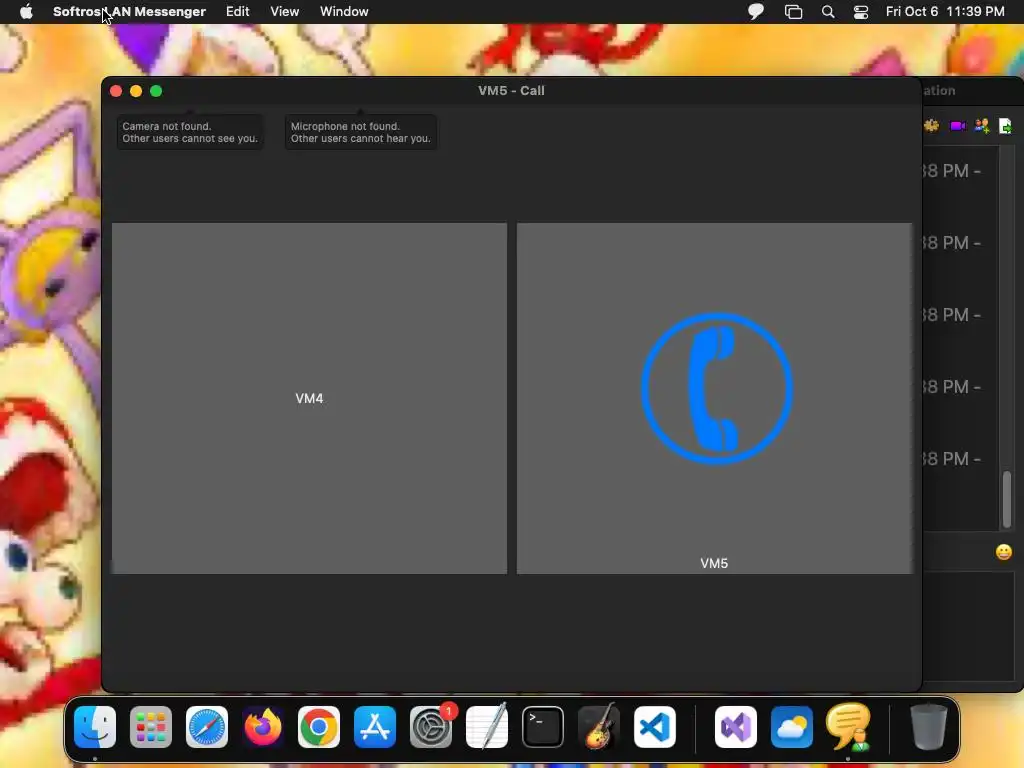Image resolution: width=1024 pixels, height=768 pixels.
Task: Open the Apple menu
Action: (x=26, y=12)
